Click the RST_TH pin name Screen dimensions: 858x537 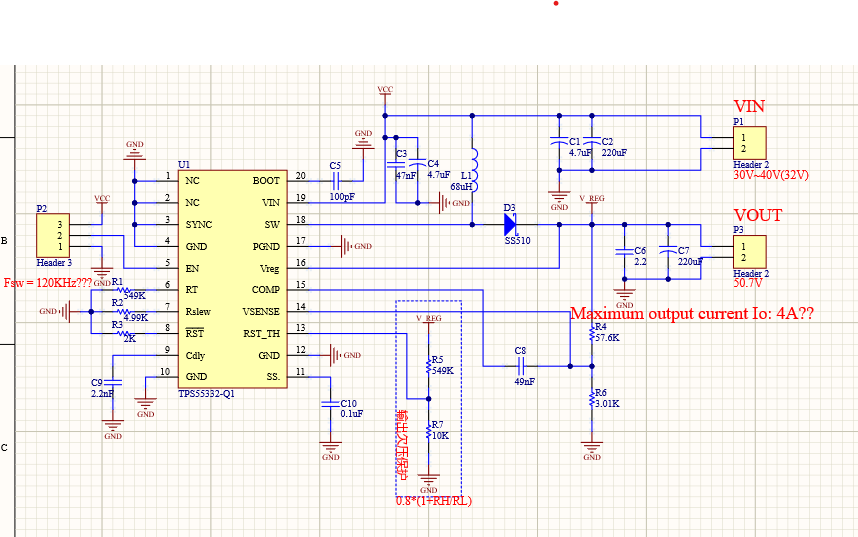click(x=262, y=333)
